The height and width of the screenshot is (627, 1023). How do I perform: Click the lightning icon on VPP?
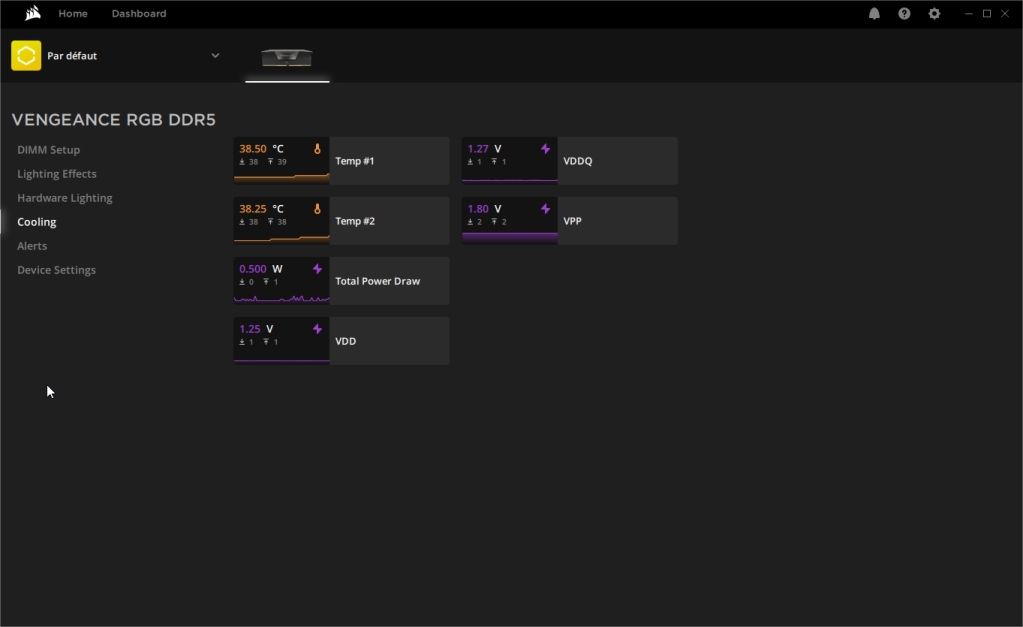[x=545, y=209]
